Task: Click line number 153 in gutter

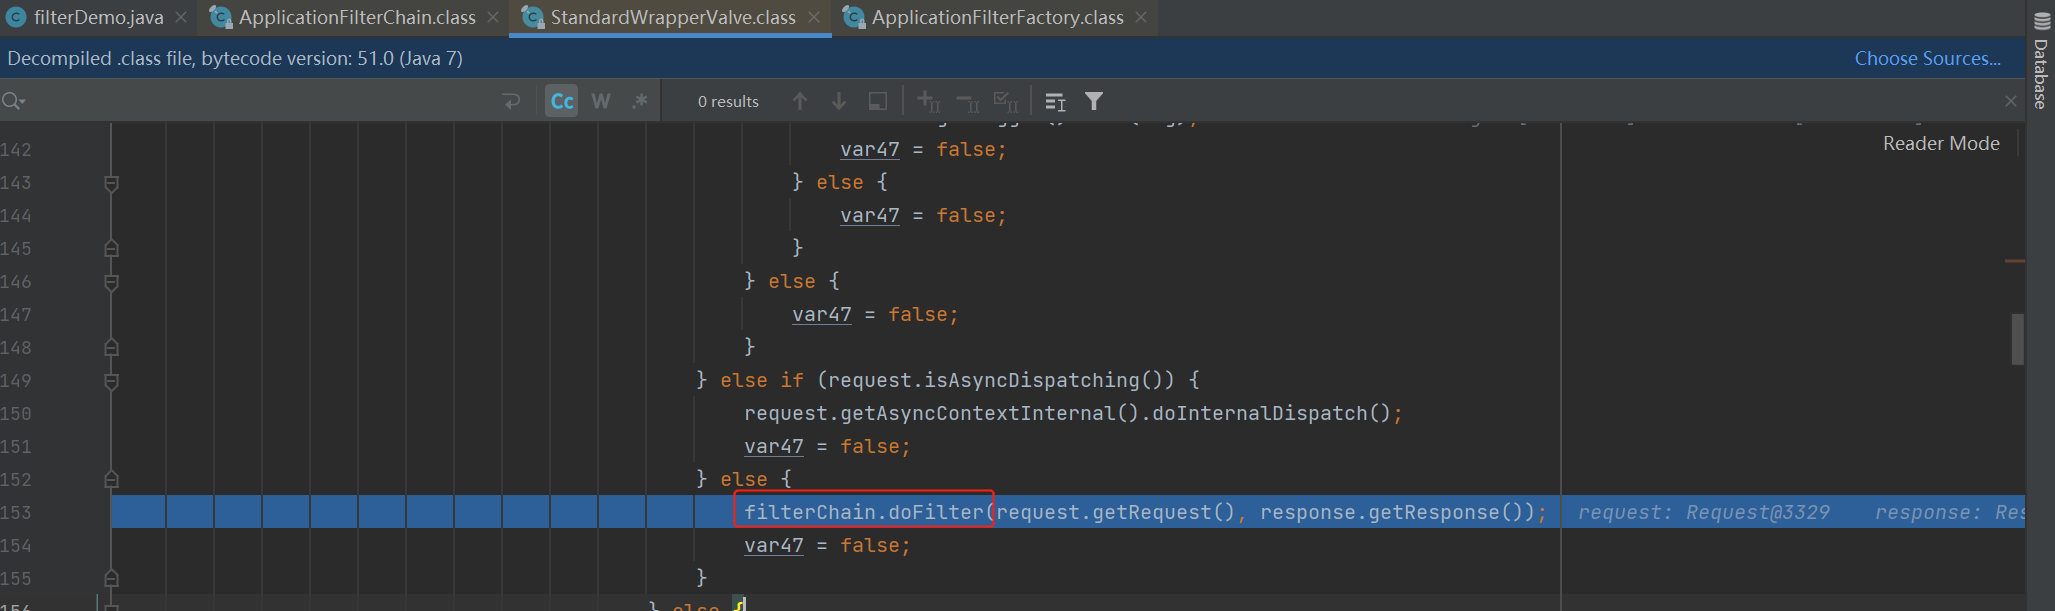Action: 16,512
